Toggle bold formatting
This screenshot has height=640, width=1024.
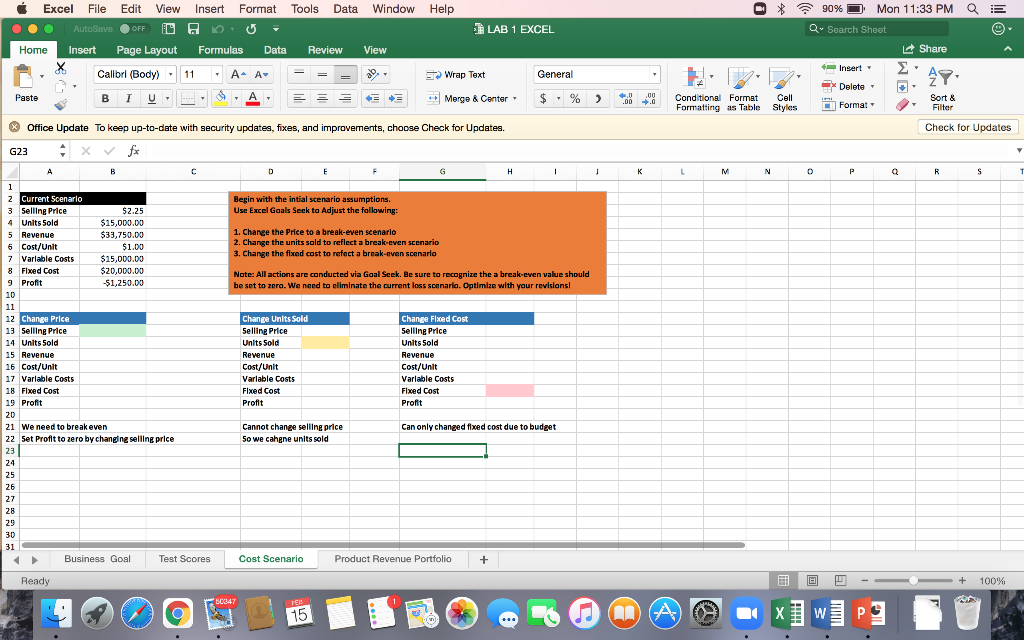pyautogui.click(x=105, y=99)
